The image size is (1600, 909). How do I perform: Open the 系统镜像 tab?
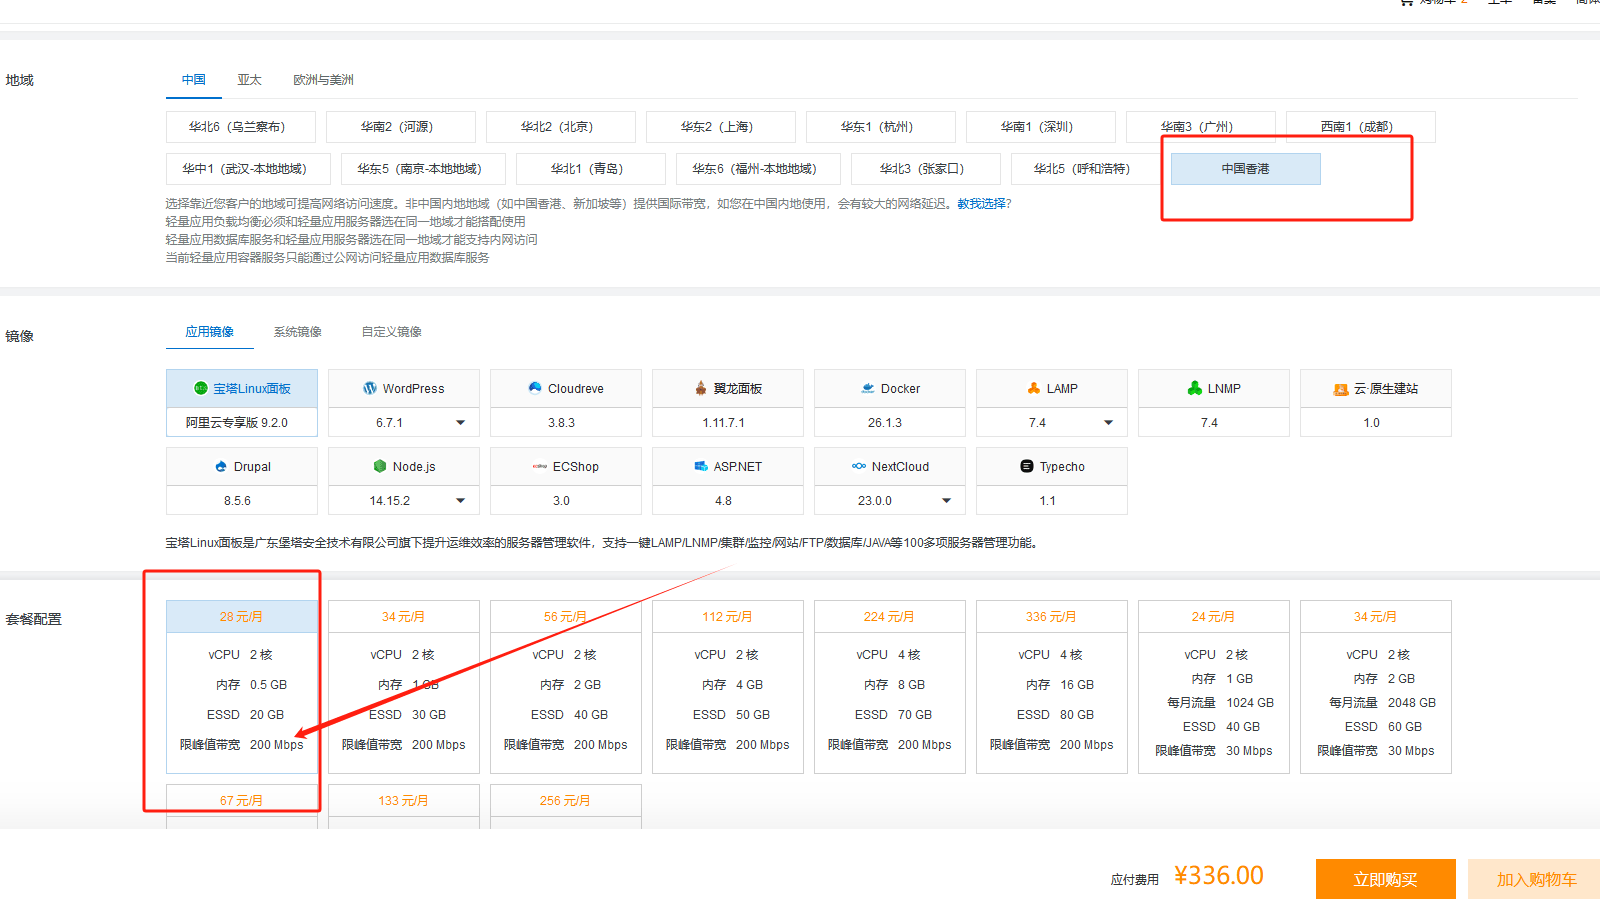point(298,332)
